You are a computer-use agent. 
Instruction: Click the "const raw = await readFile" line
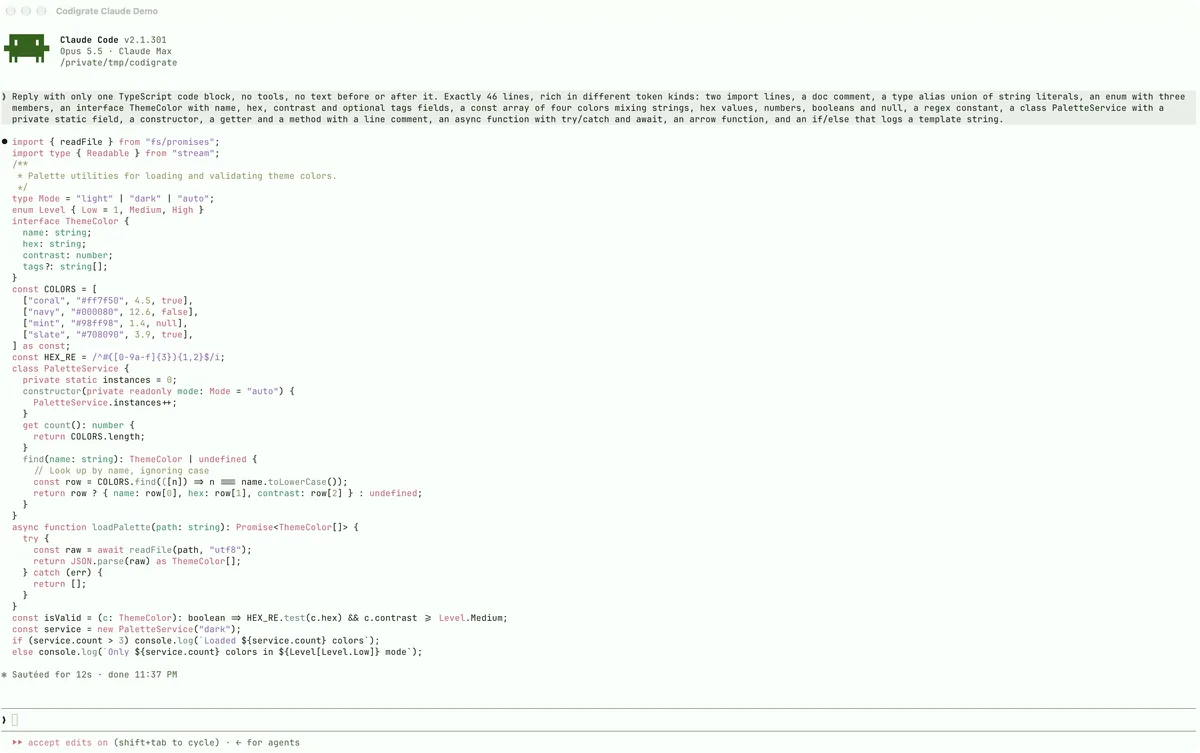click(143, 550)
